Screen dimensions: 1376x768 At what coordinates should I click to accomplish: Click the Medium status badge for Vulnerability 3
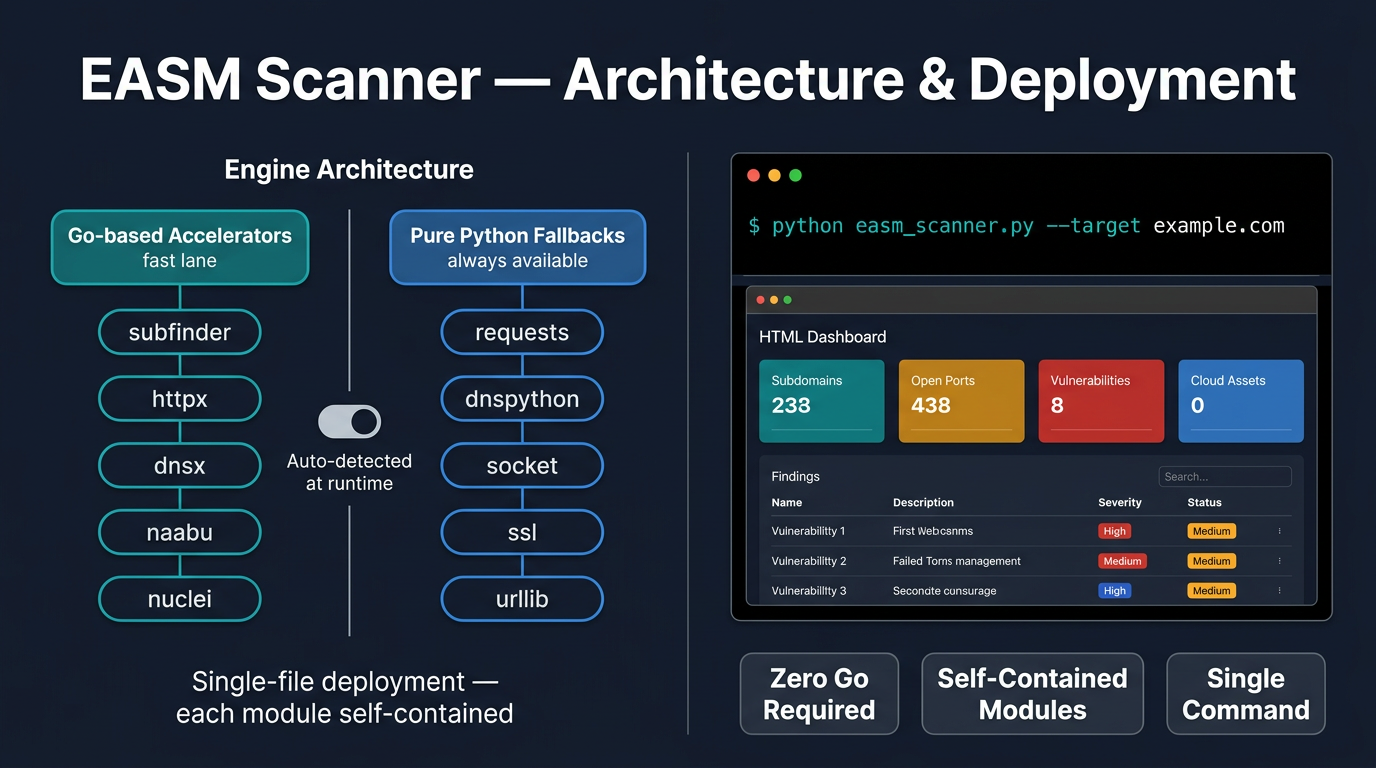[x=1211, y=591]
